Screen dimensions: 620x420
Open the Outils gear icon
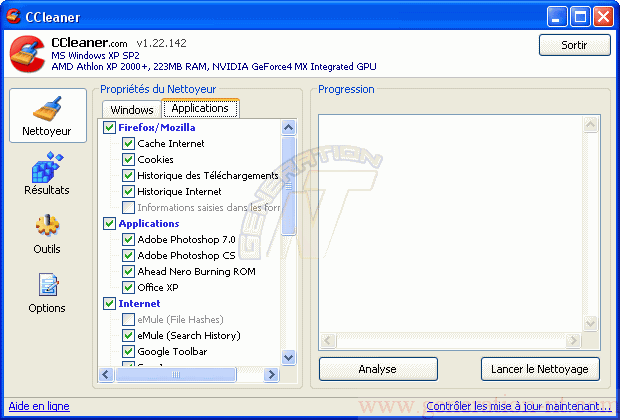47,225
